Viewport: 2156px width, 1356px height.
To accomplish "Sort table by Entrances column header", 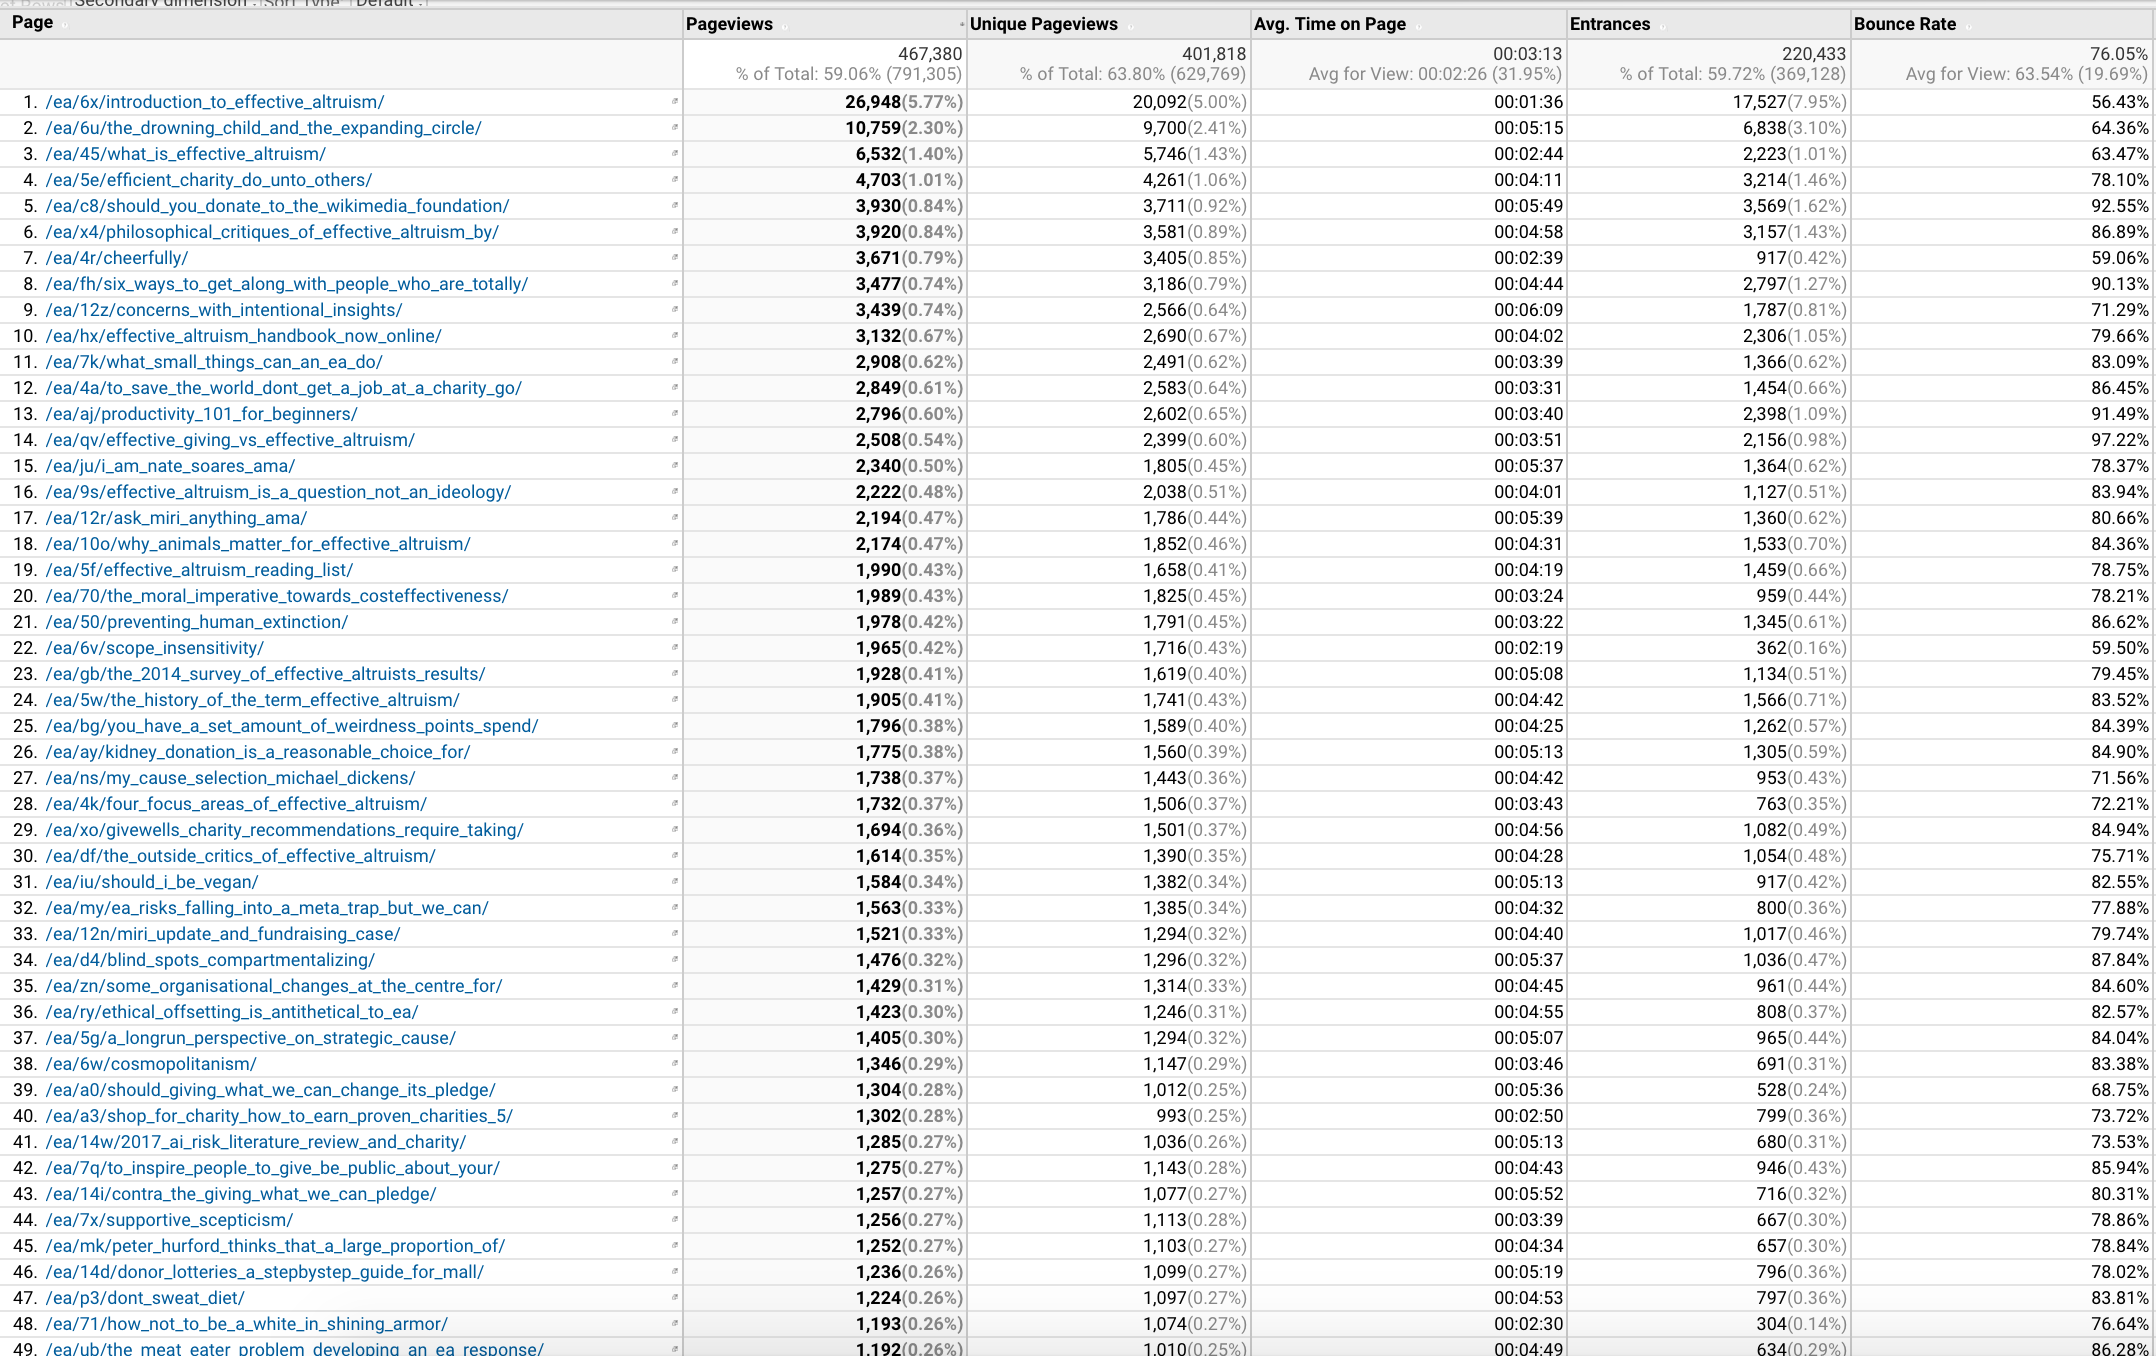I will pos(1609,24).
